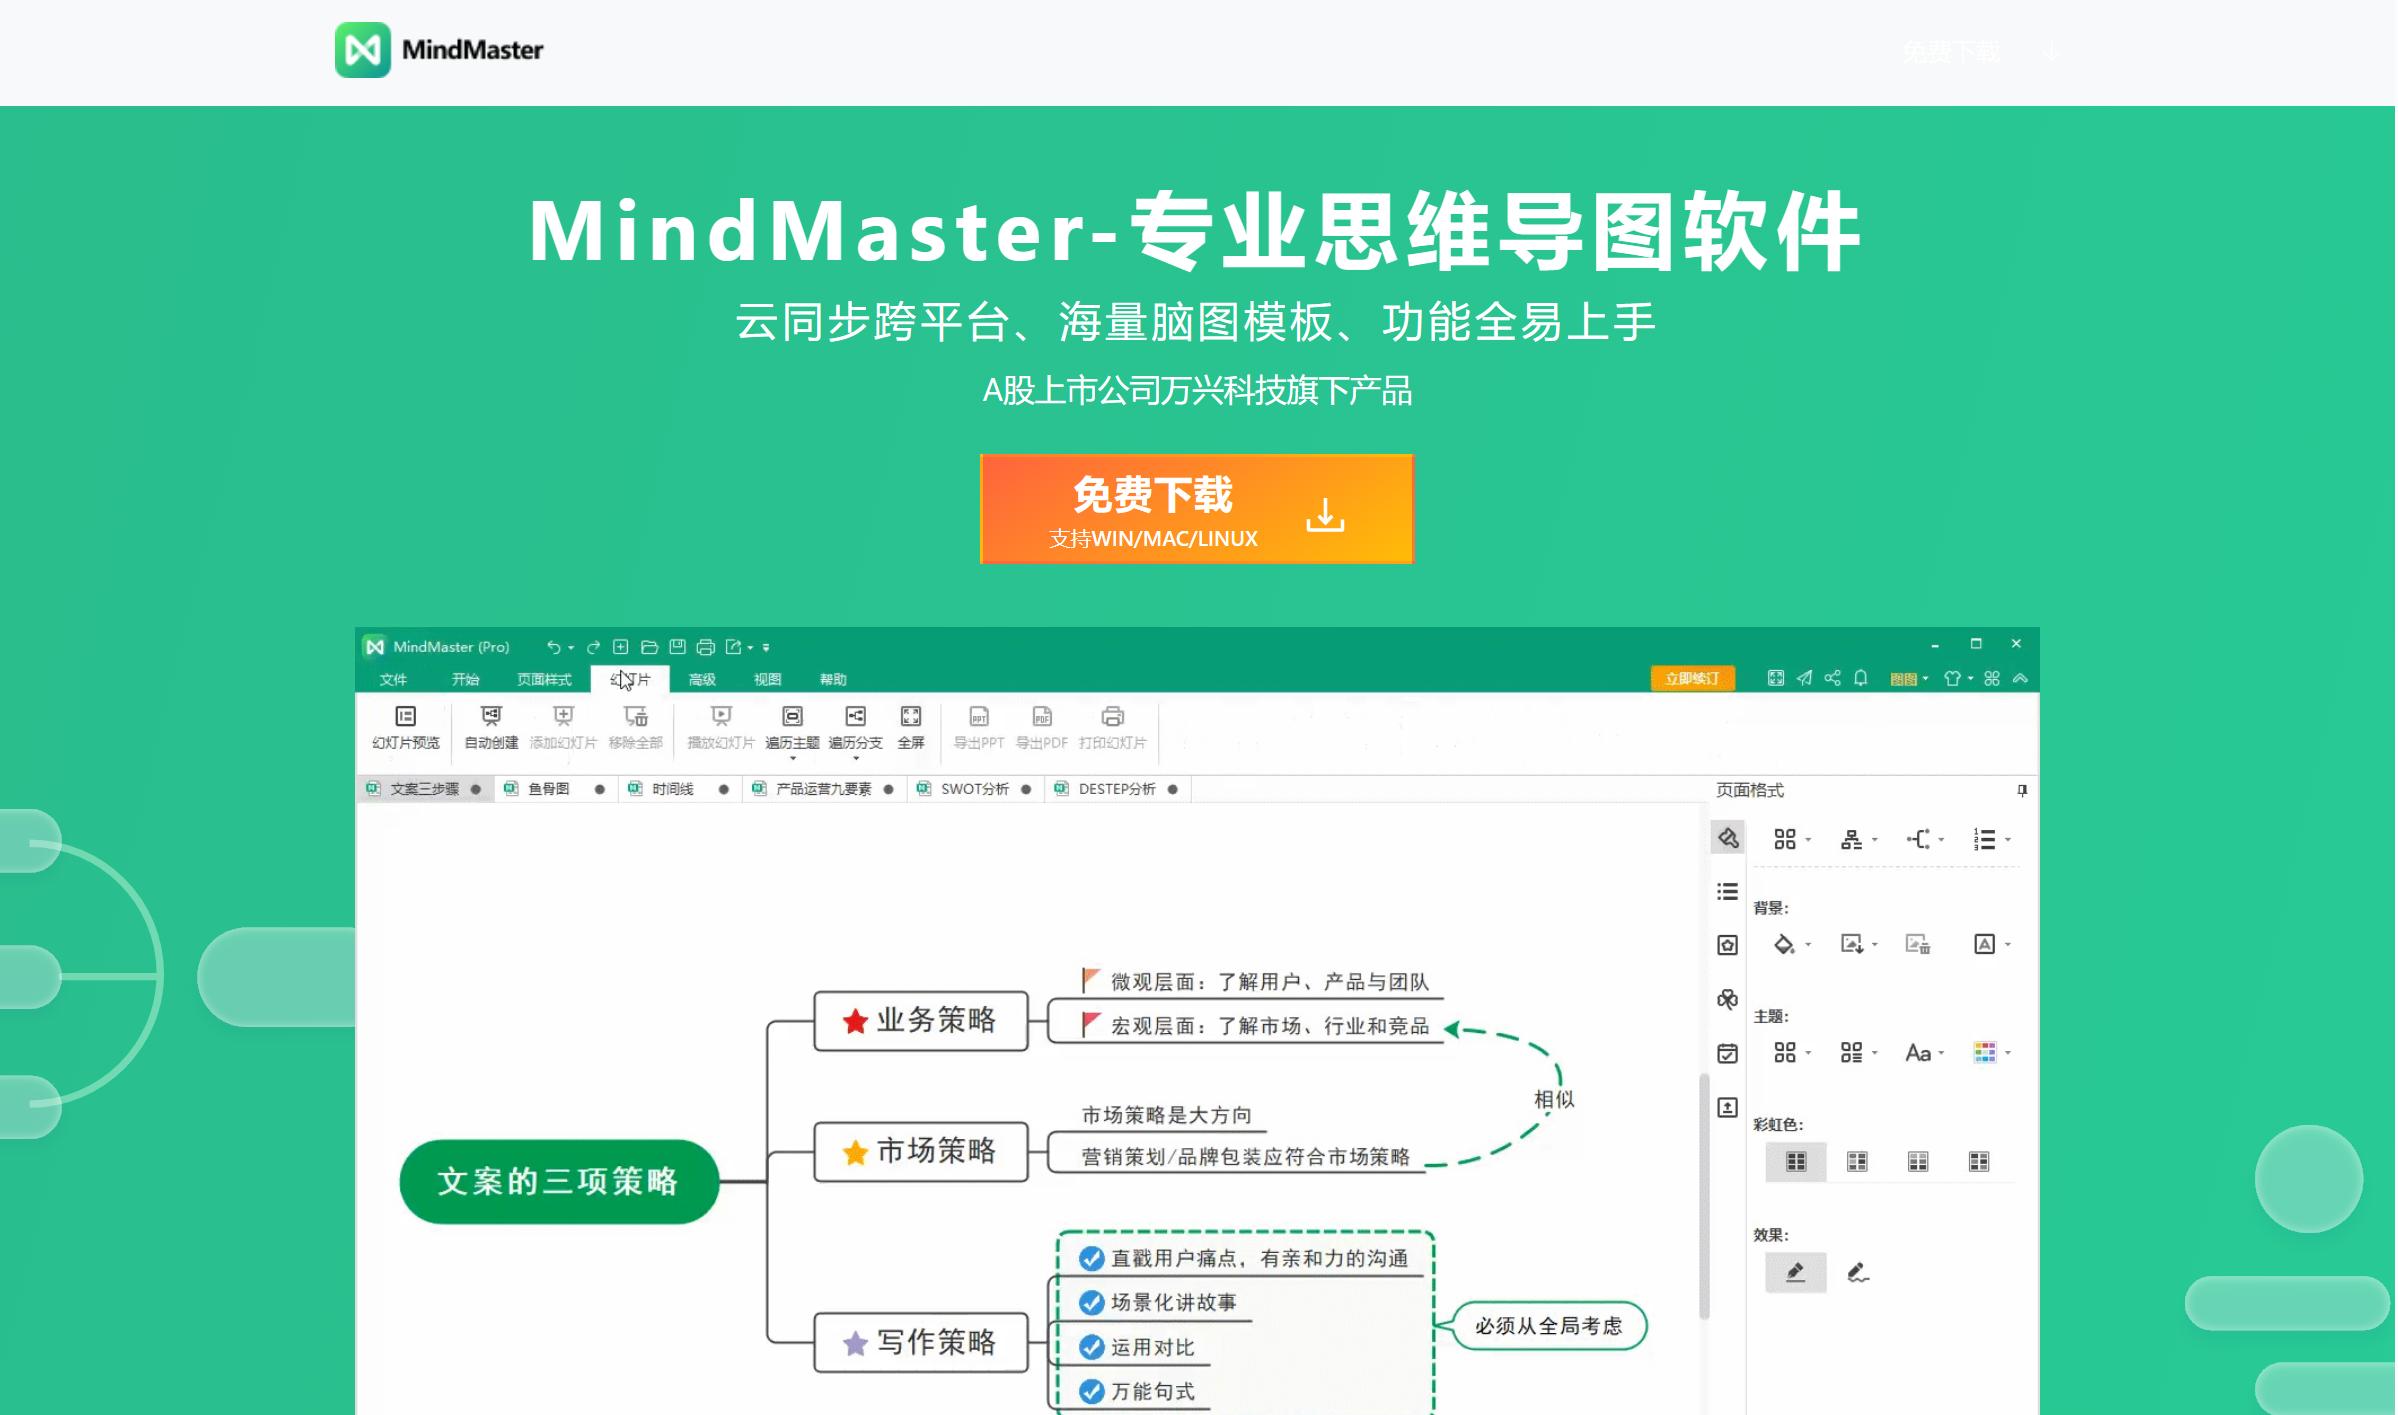Select the hand-drawn sketch effect style

1858,1273
